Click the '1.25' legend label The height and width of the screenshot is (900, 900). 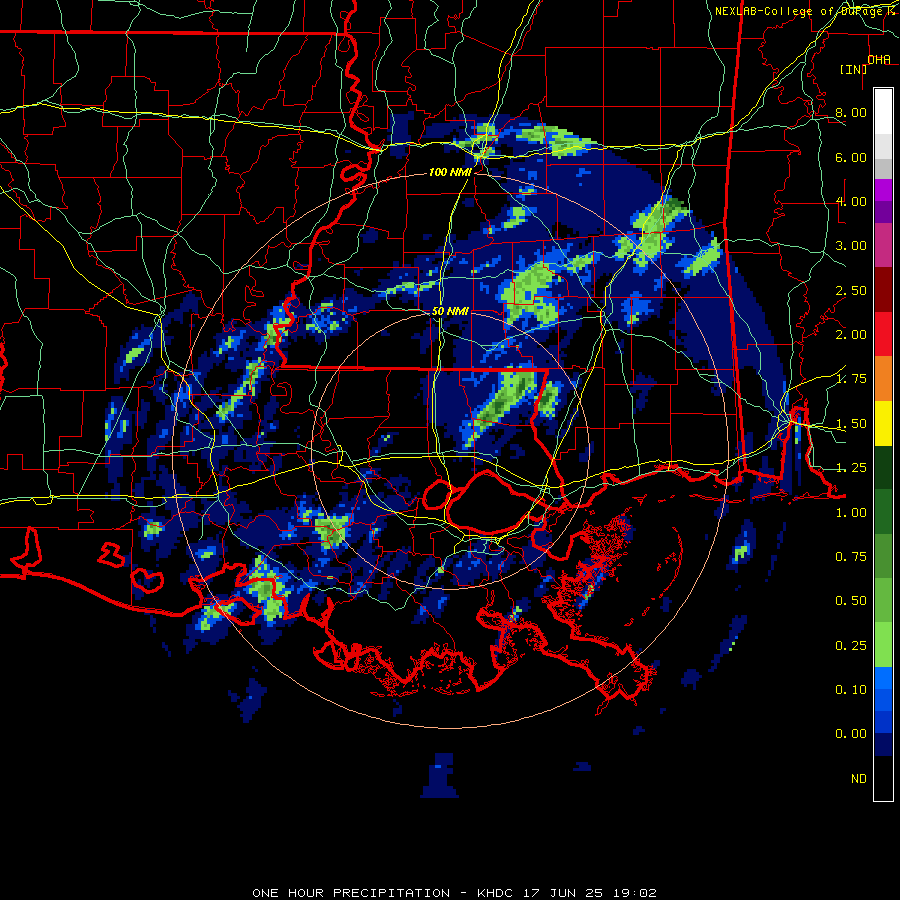851,468
